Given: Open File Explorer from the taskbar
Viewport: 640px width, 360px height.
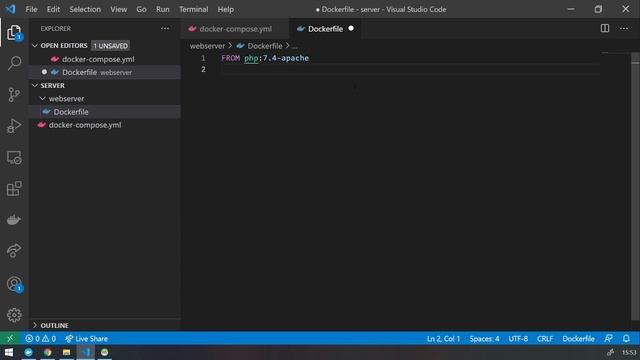Looking at the screenshot, I should point(67,352).
